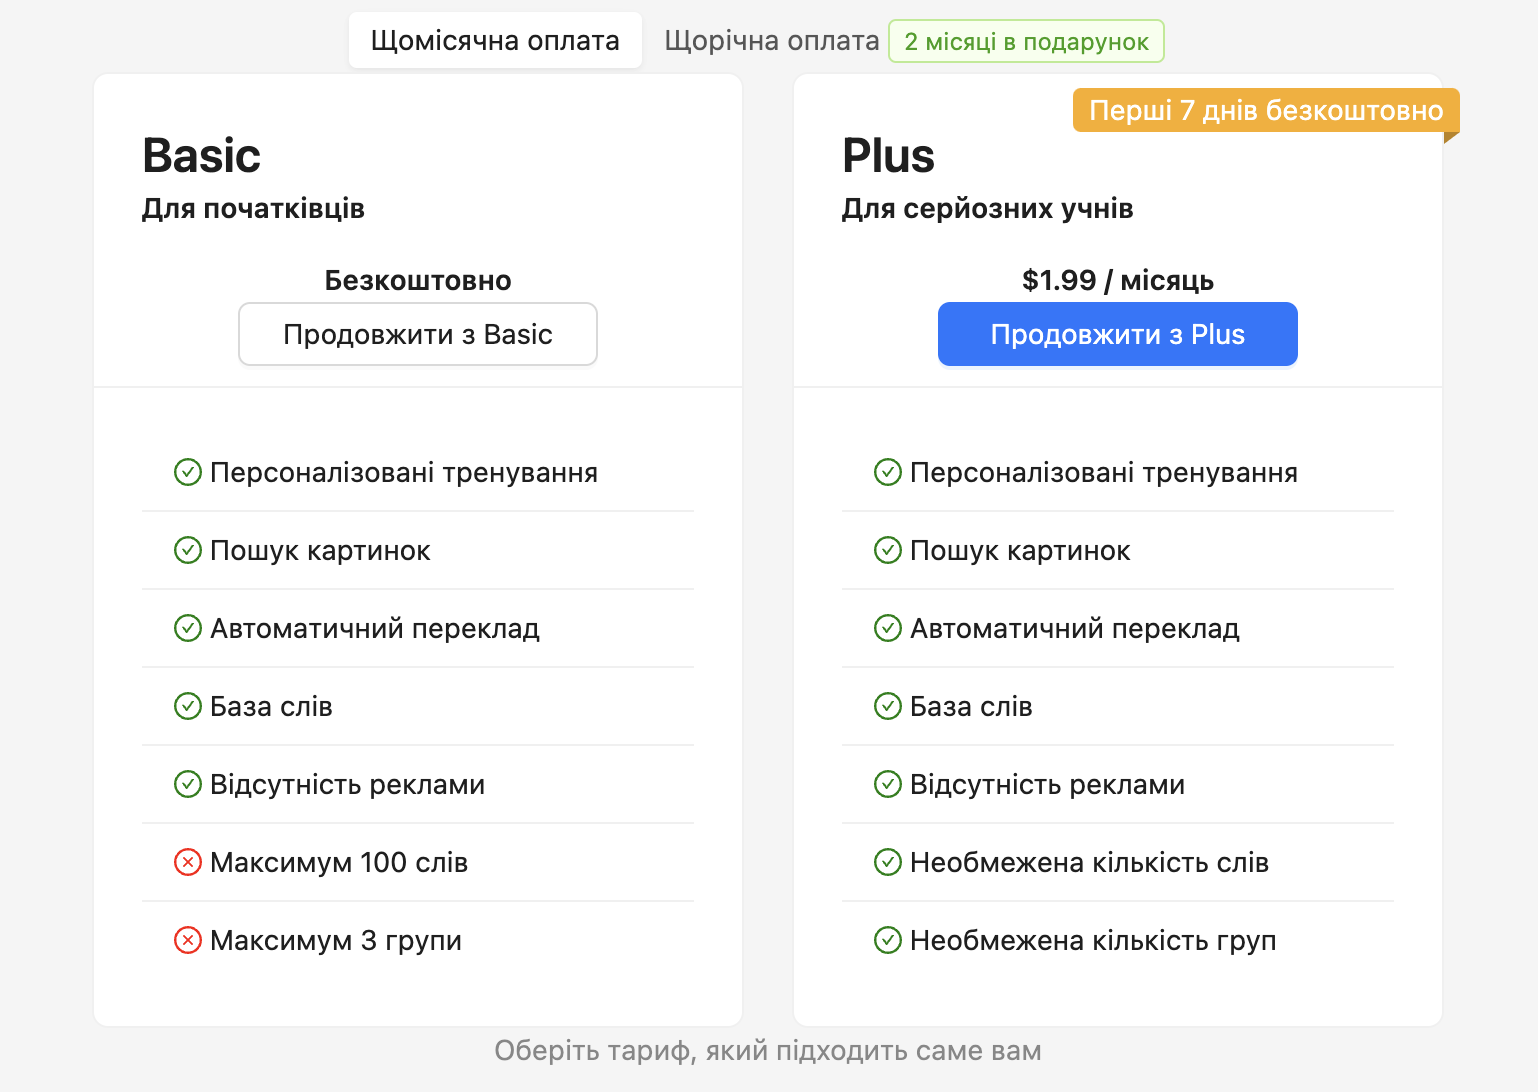This screenshot has width=1538, height=1092.
Task: Click Plus check icon for Відсутність реклами
Action: pyautogui.click(x=888, y=784)
